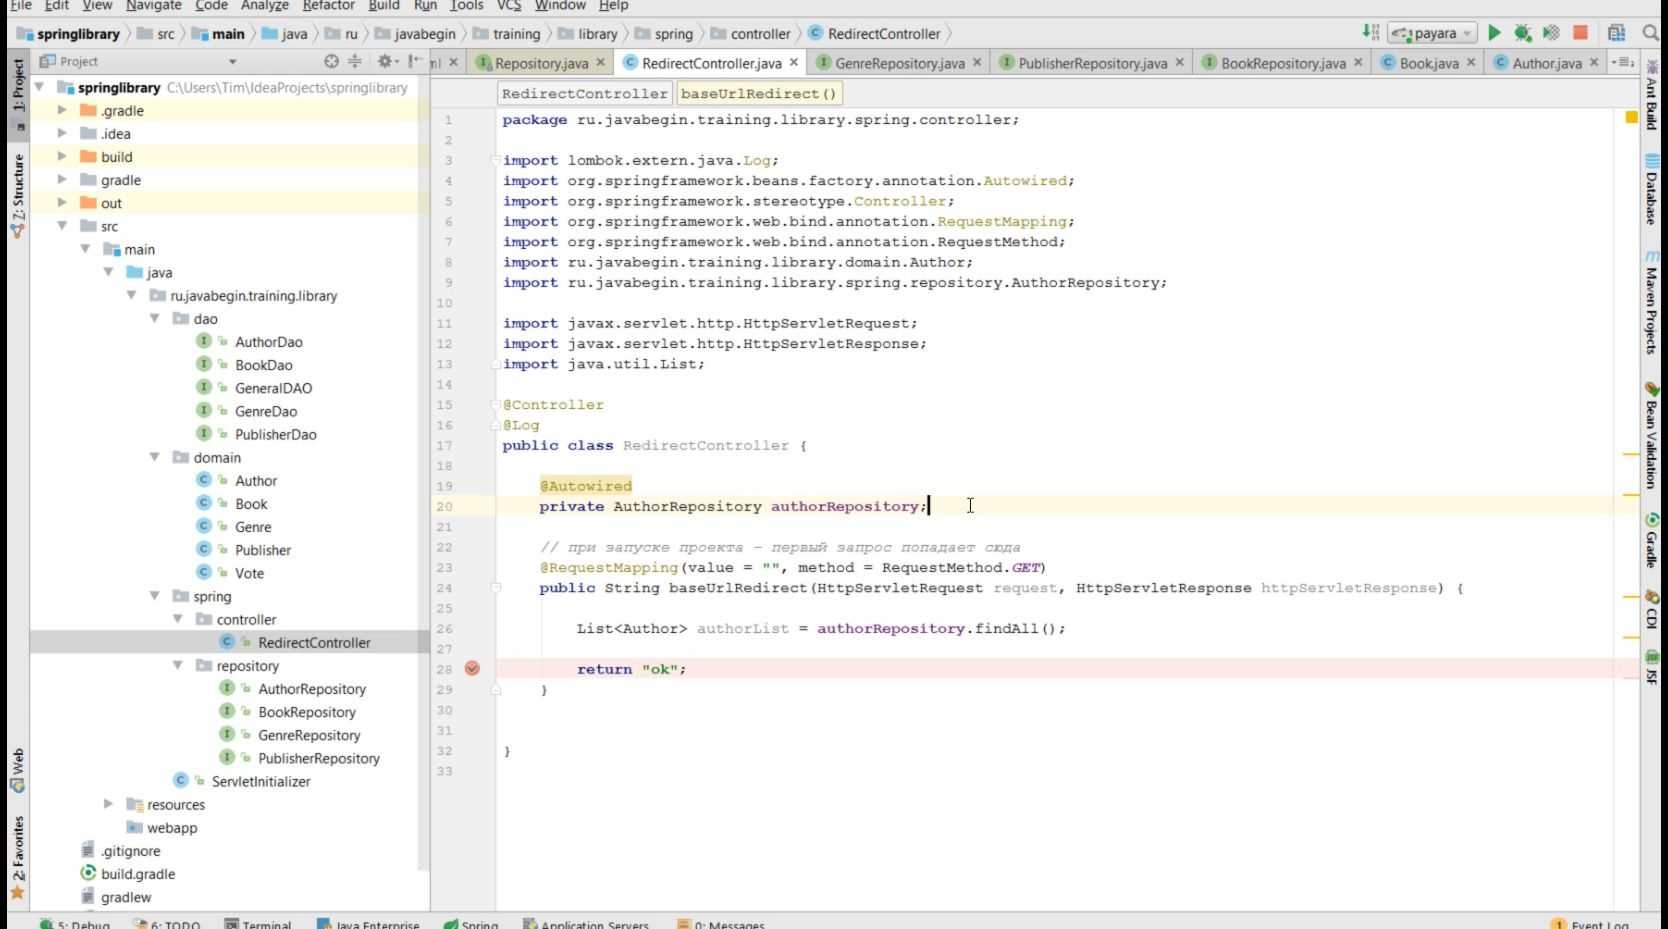Image resolution: width=1668 pixels, height=929 pixels.
Task: Click baseUrlRedirect() breadcrumb in editor
Action: 758,93
